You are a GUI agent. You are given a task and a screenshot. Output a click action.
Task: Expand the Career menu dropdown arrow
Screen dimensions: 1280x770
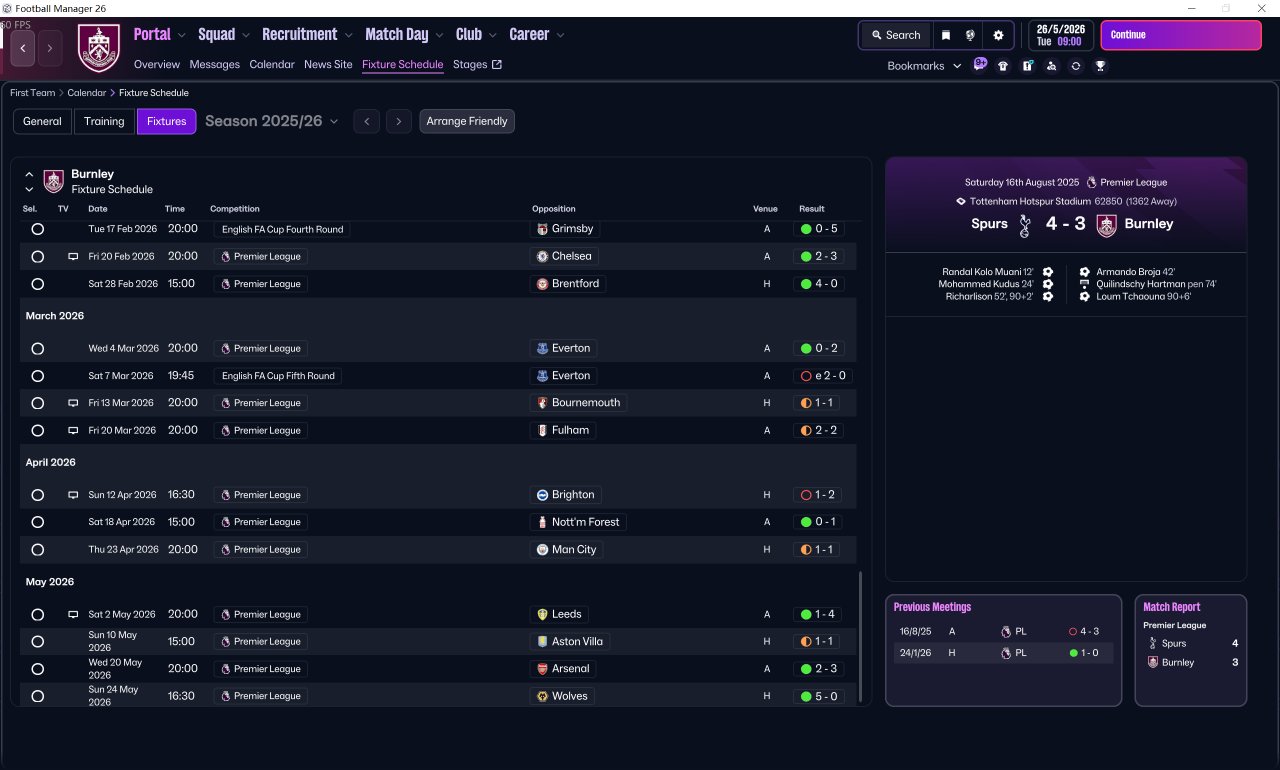coord(560,35)
